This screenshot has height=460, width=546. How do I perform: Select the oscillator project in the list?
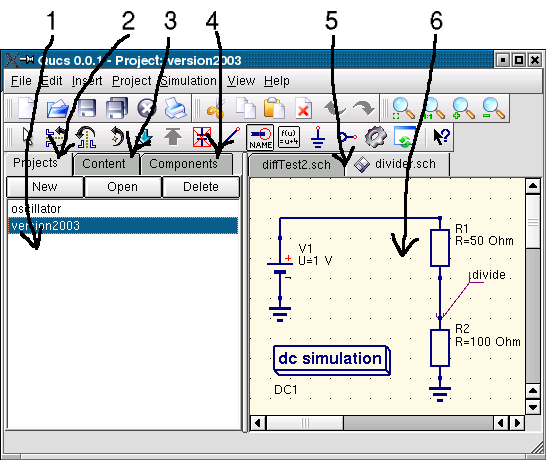coord(123,209)
